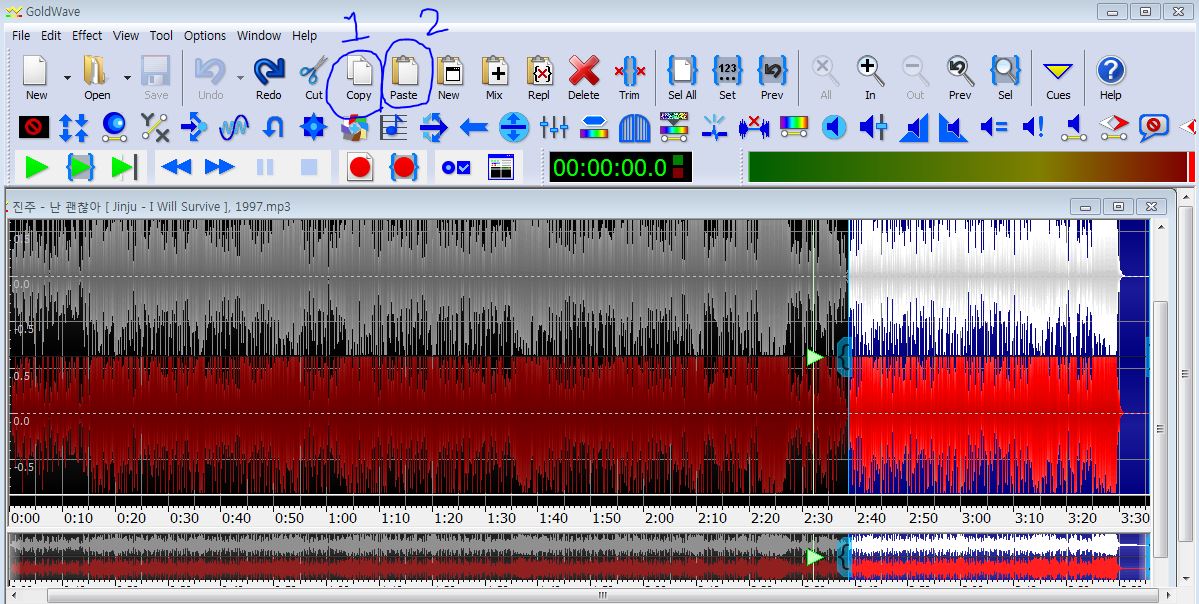Open the Match Volume speaker-equals icon
Image resolution: width=1199 pixels, height=604 pixels.
[x=993, y=127]
